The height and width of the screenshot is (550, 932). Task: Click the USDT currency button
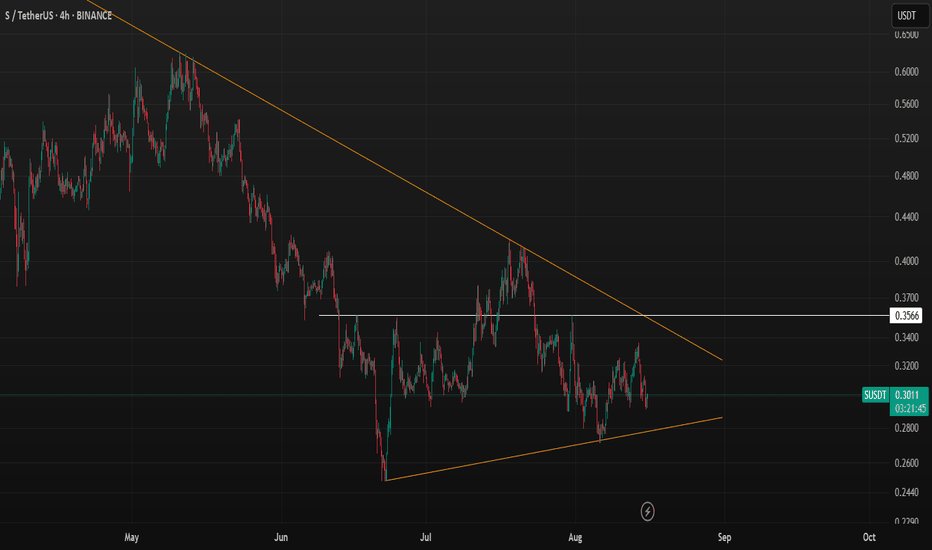(x=909, y=16)
